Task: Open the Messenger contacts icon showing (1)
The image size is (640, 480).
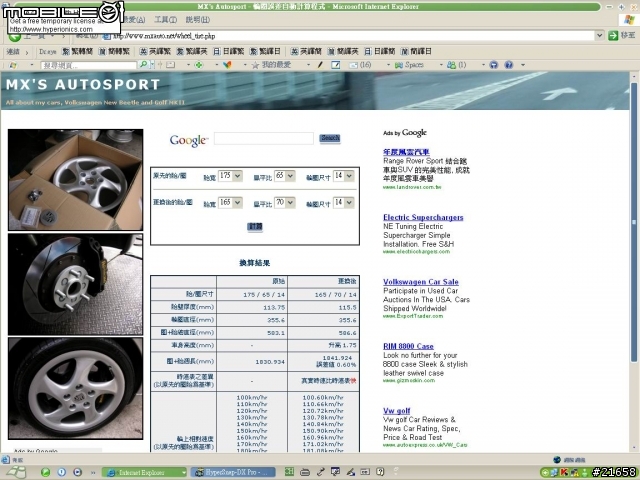Action: [456, 65]
